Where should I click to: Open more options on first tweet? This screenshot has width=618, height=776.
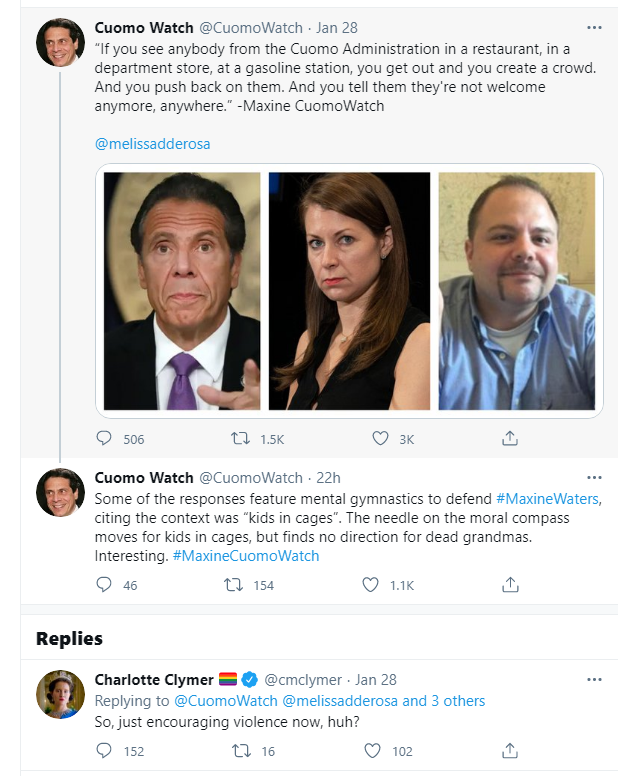[594, 27]
